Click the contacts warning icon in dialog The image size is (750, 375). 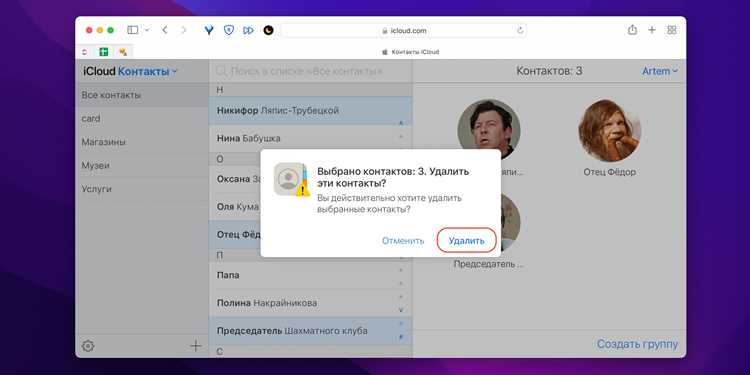point(291,179)
